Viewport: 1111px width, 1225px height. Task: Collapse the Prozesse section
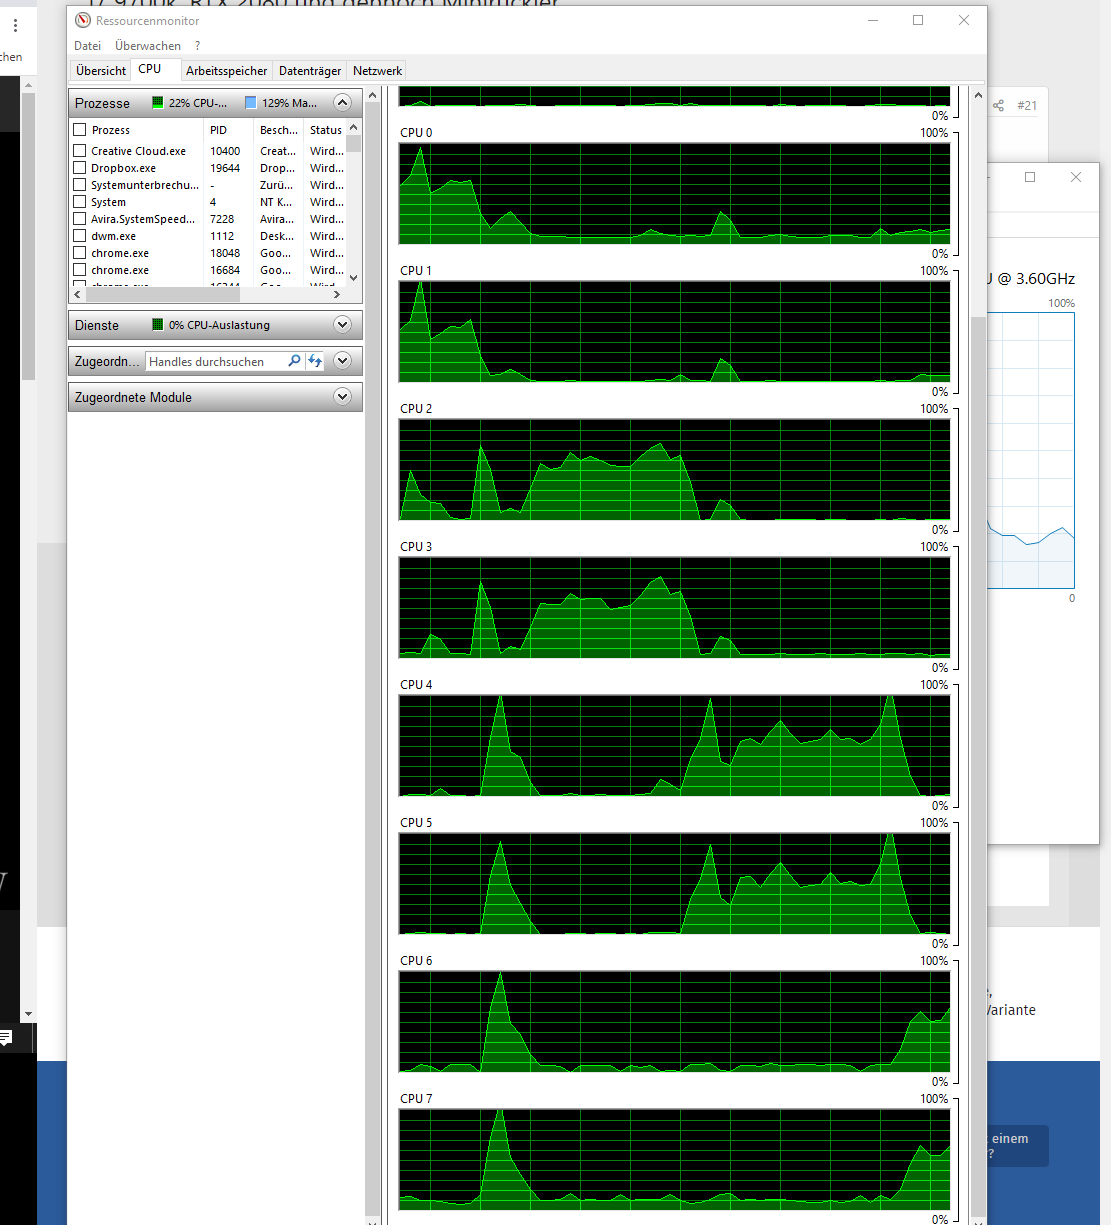coord(342,103)
